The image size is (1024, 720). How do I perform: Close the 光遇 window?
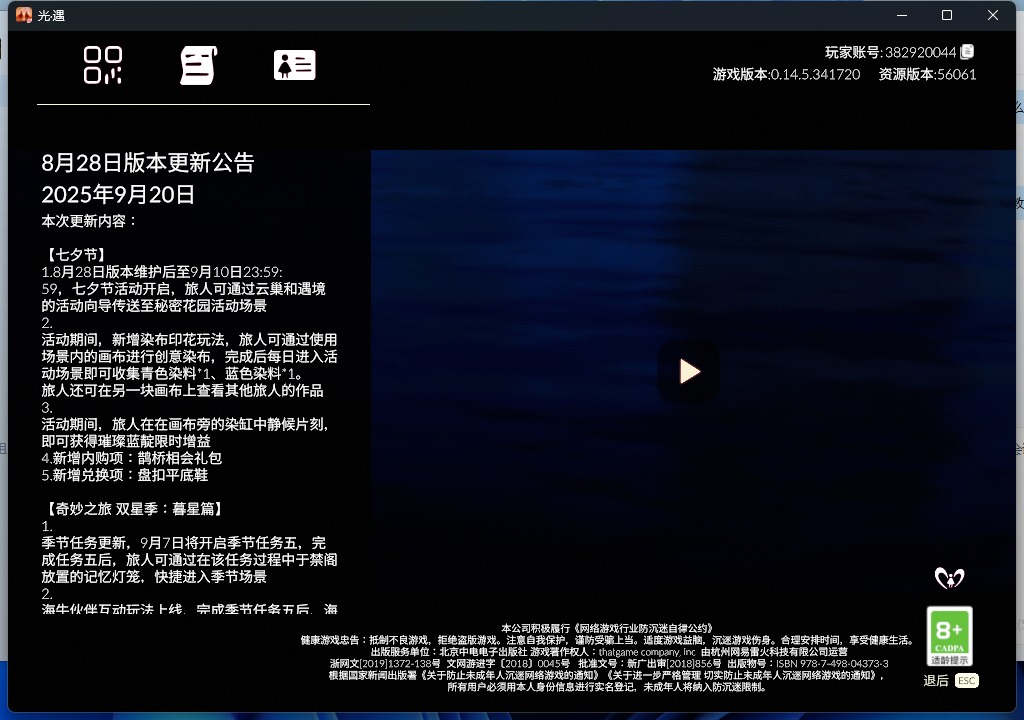[993, 15]
